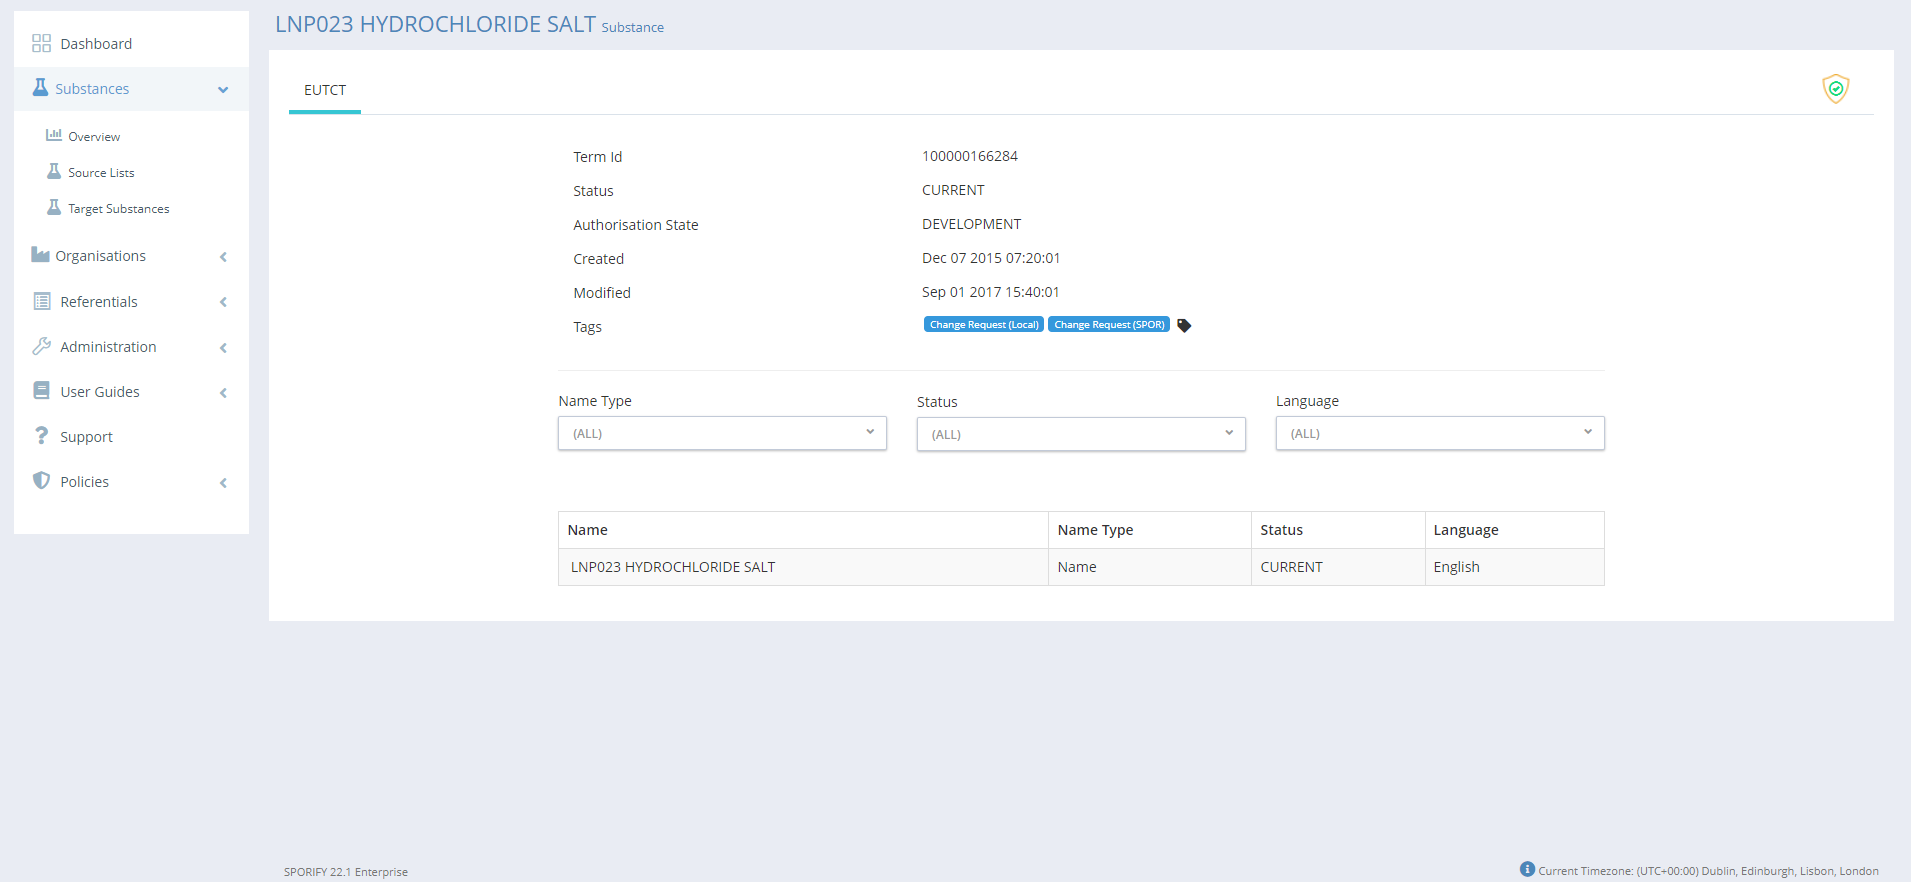Click the tag icon beside Change Request tags
The width and height of the screenshot is (1911, 882).
[x=1184, y=326]
